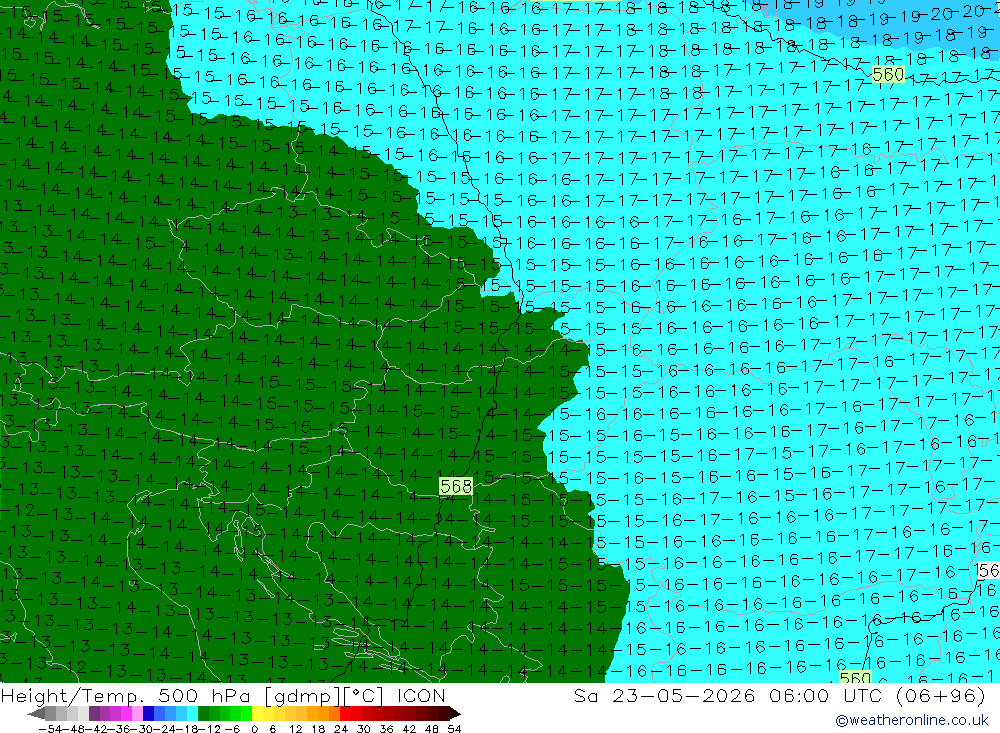The height and width of the screenshot is (733, 1000).
Task: Pick the orange swatch above 18 in legend
Action: tap(323, 714)
